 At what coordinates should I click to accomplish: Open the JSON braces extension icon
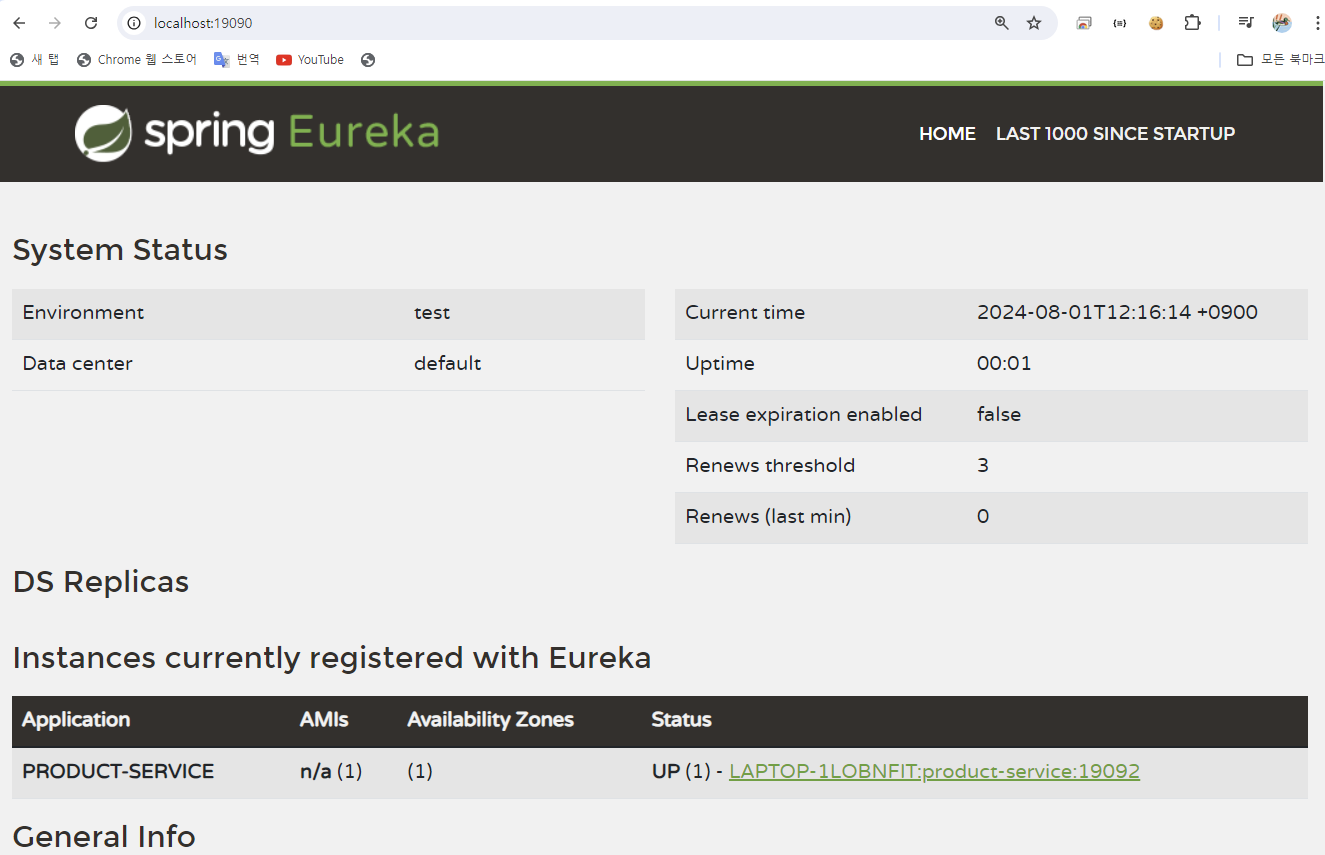[x=1120, y=23]
